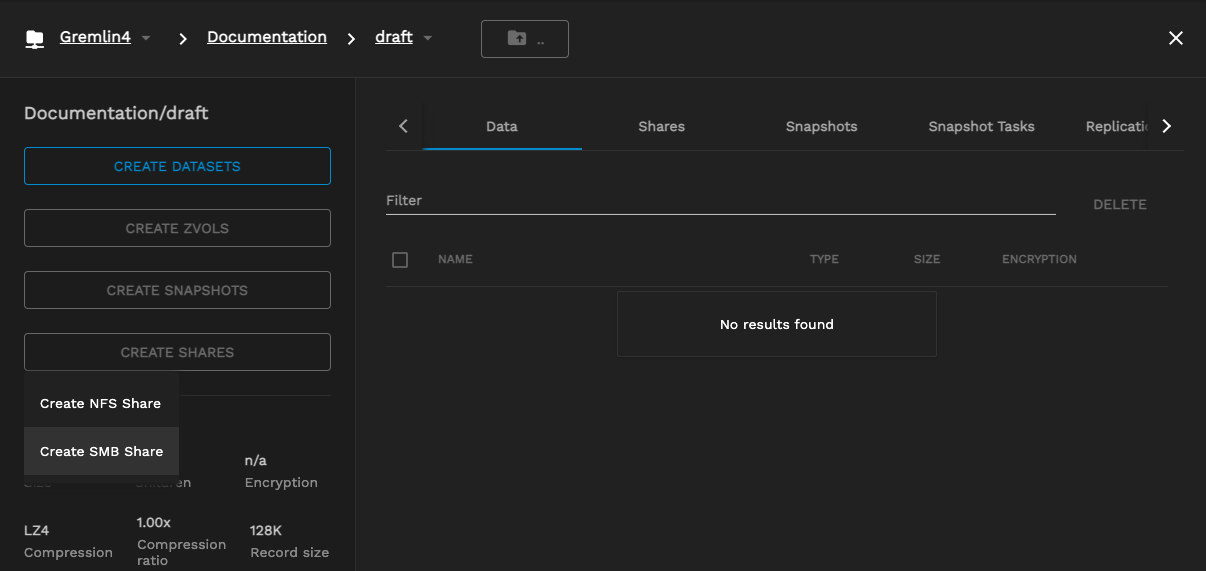Viewport: 1206px width, 571px height.
Task: Open the Create Shares dropdown button
Action: pos(177,352)
